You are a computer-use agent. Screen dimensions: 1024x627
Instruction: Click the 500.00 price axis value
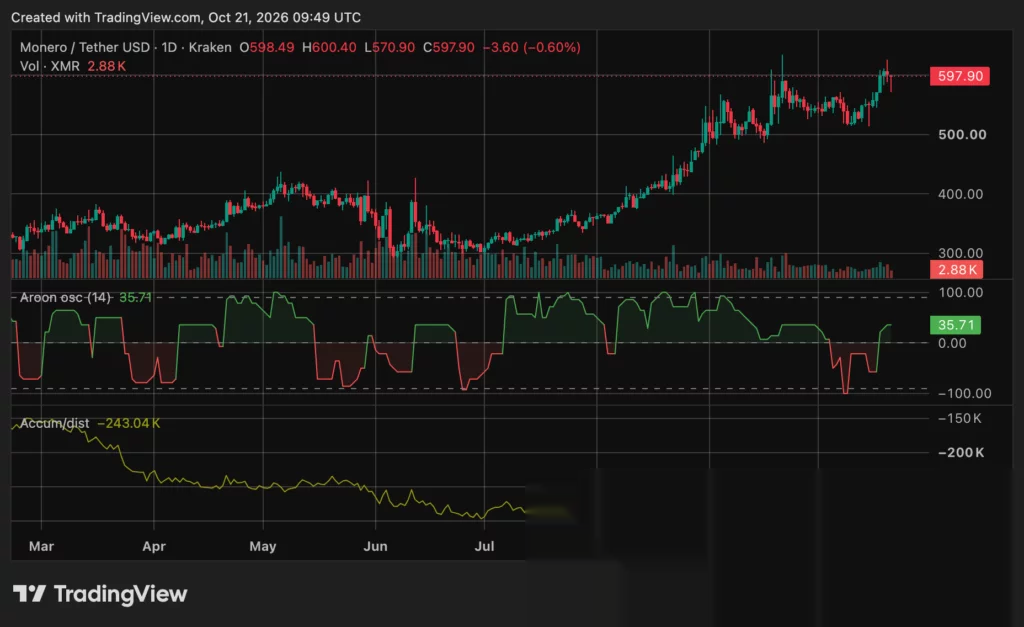pyautogui.click(x=962, y=135)
